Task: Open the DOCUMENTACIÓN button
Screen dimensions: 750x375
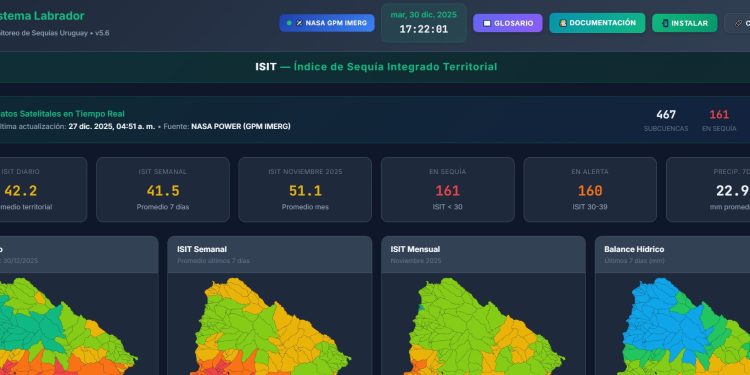Action: click(597, 23)
